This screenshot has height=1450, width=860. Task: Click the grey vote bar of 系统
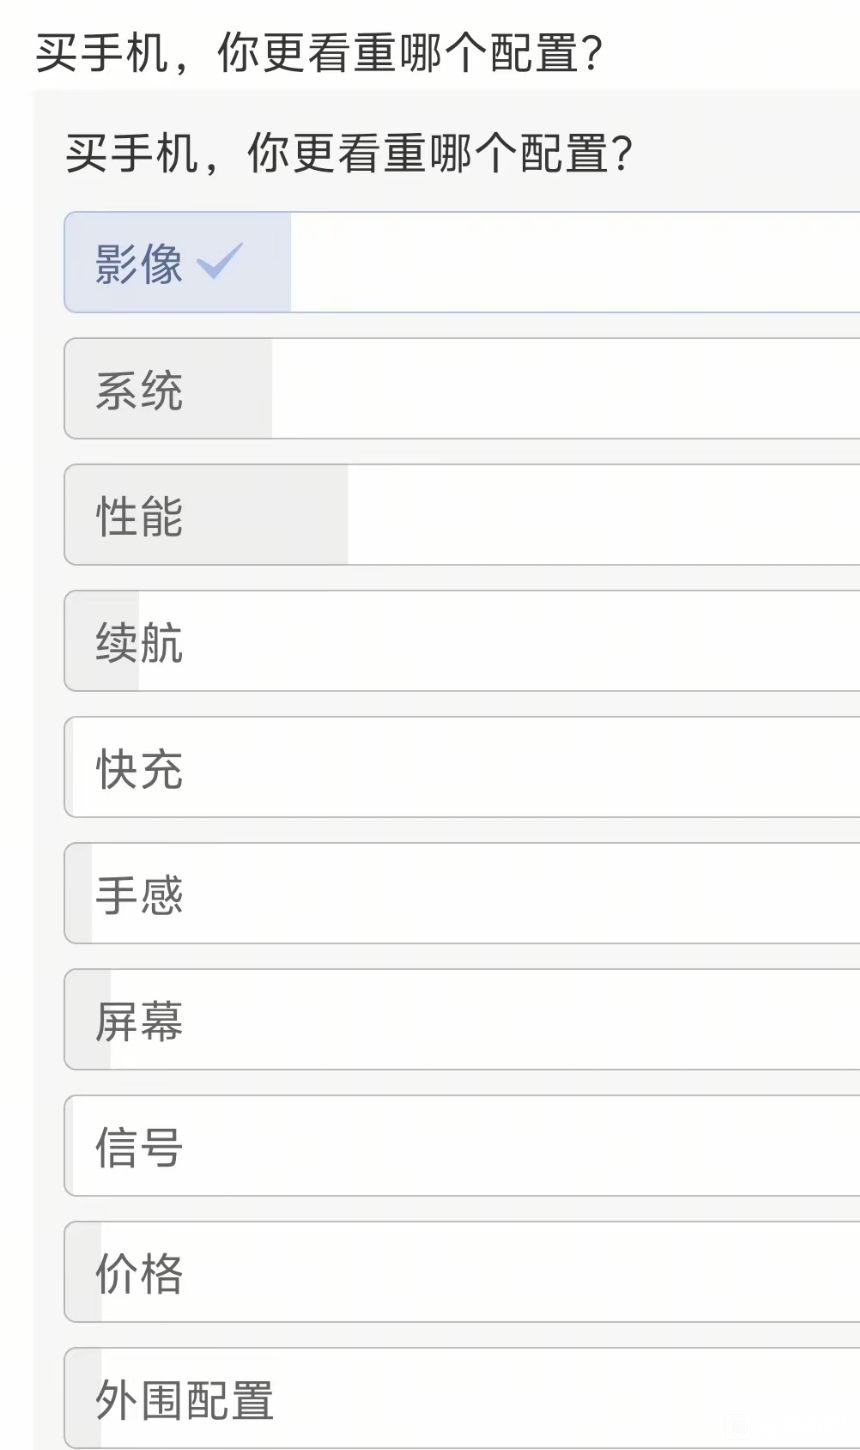pos(168,388)
